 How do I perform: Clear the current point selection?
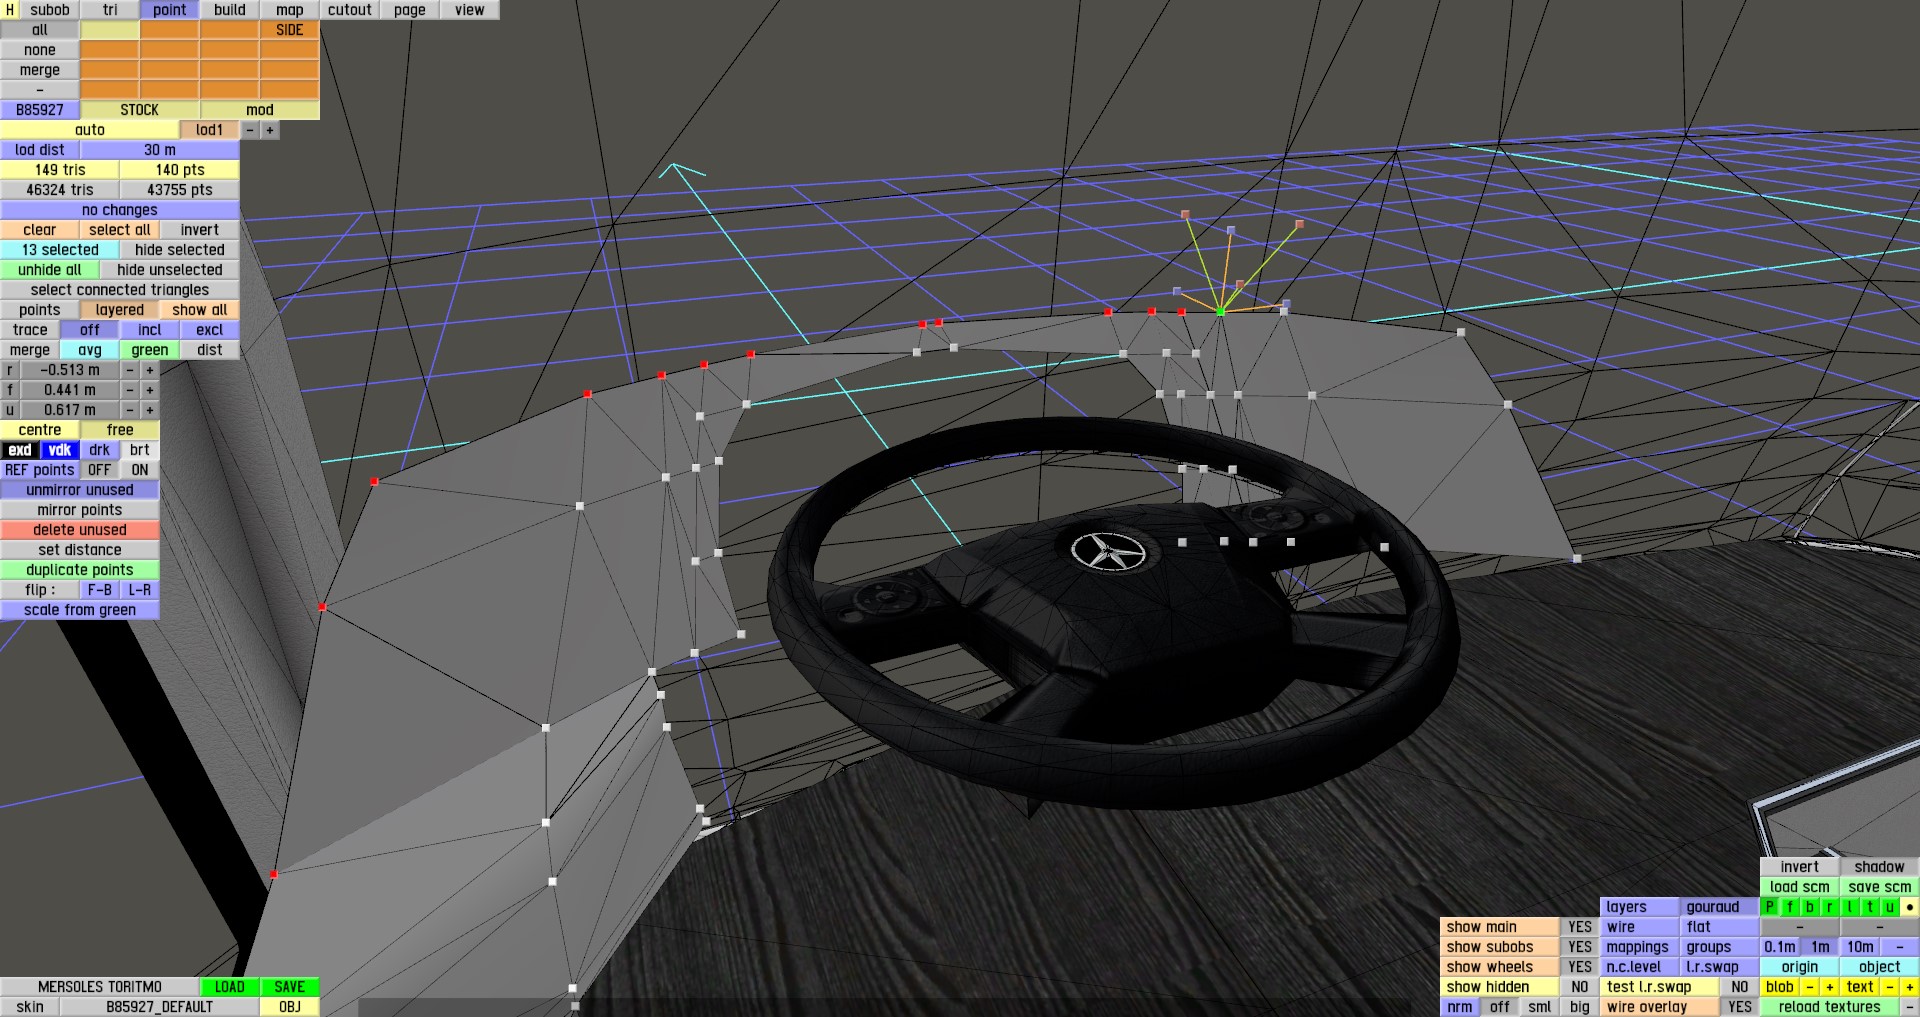point(40,230)
